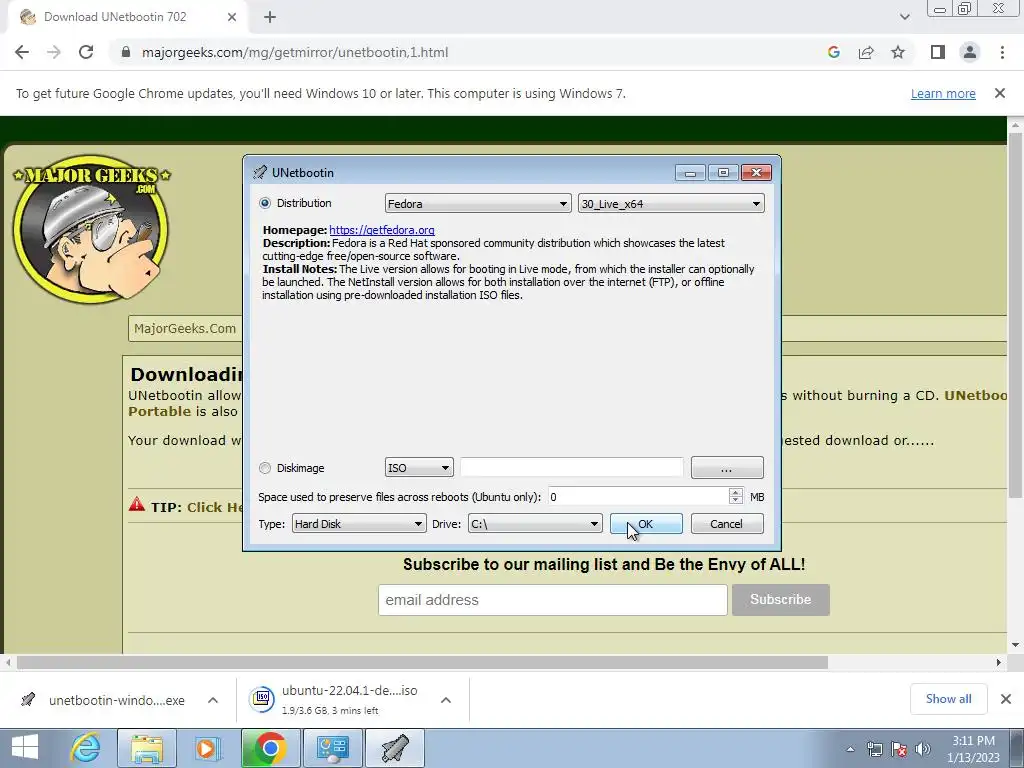Click Show all downloads

coord(948,699)
